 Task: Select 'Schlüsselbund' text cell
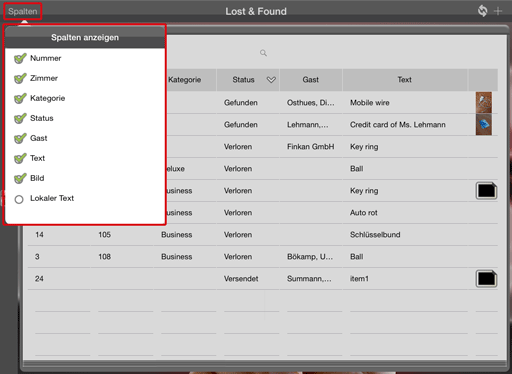point(375,235)
